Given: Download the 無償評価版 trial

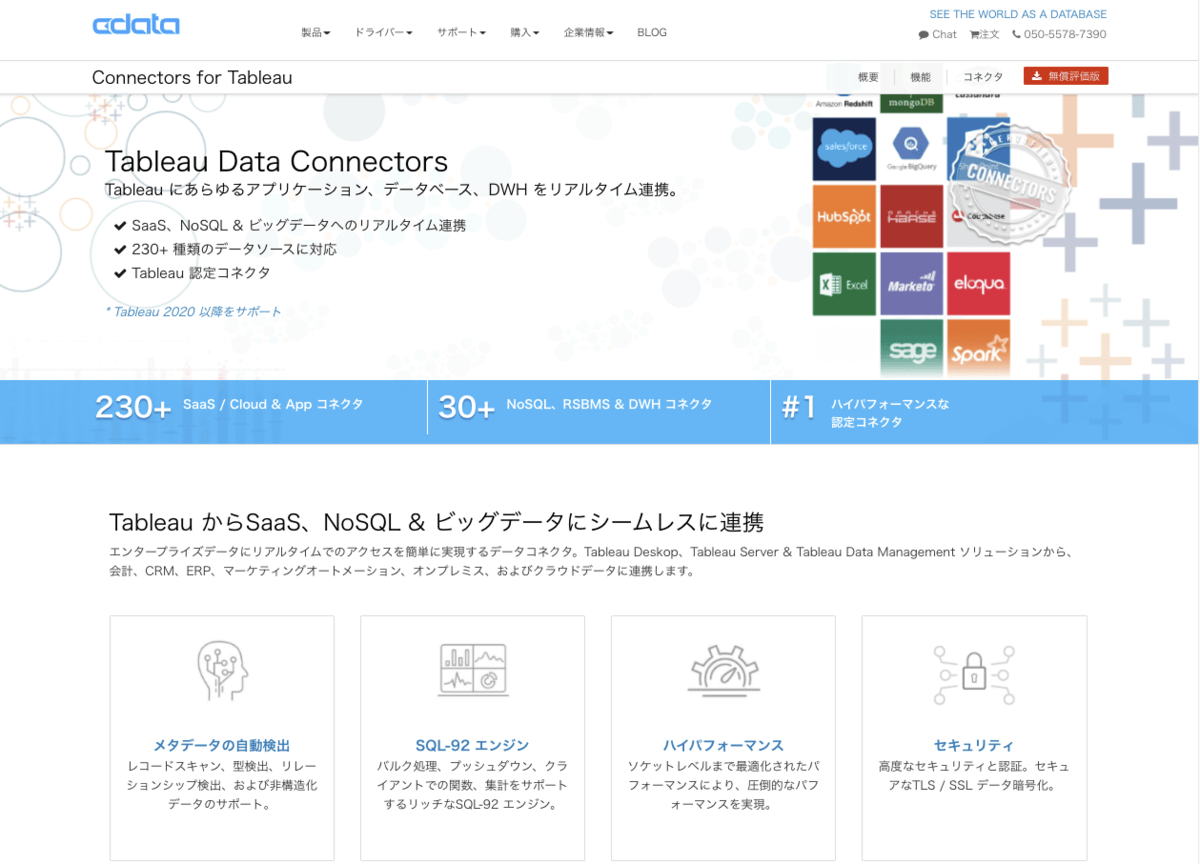Looking at the screenshot, I should [1066, 76].
